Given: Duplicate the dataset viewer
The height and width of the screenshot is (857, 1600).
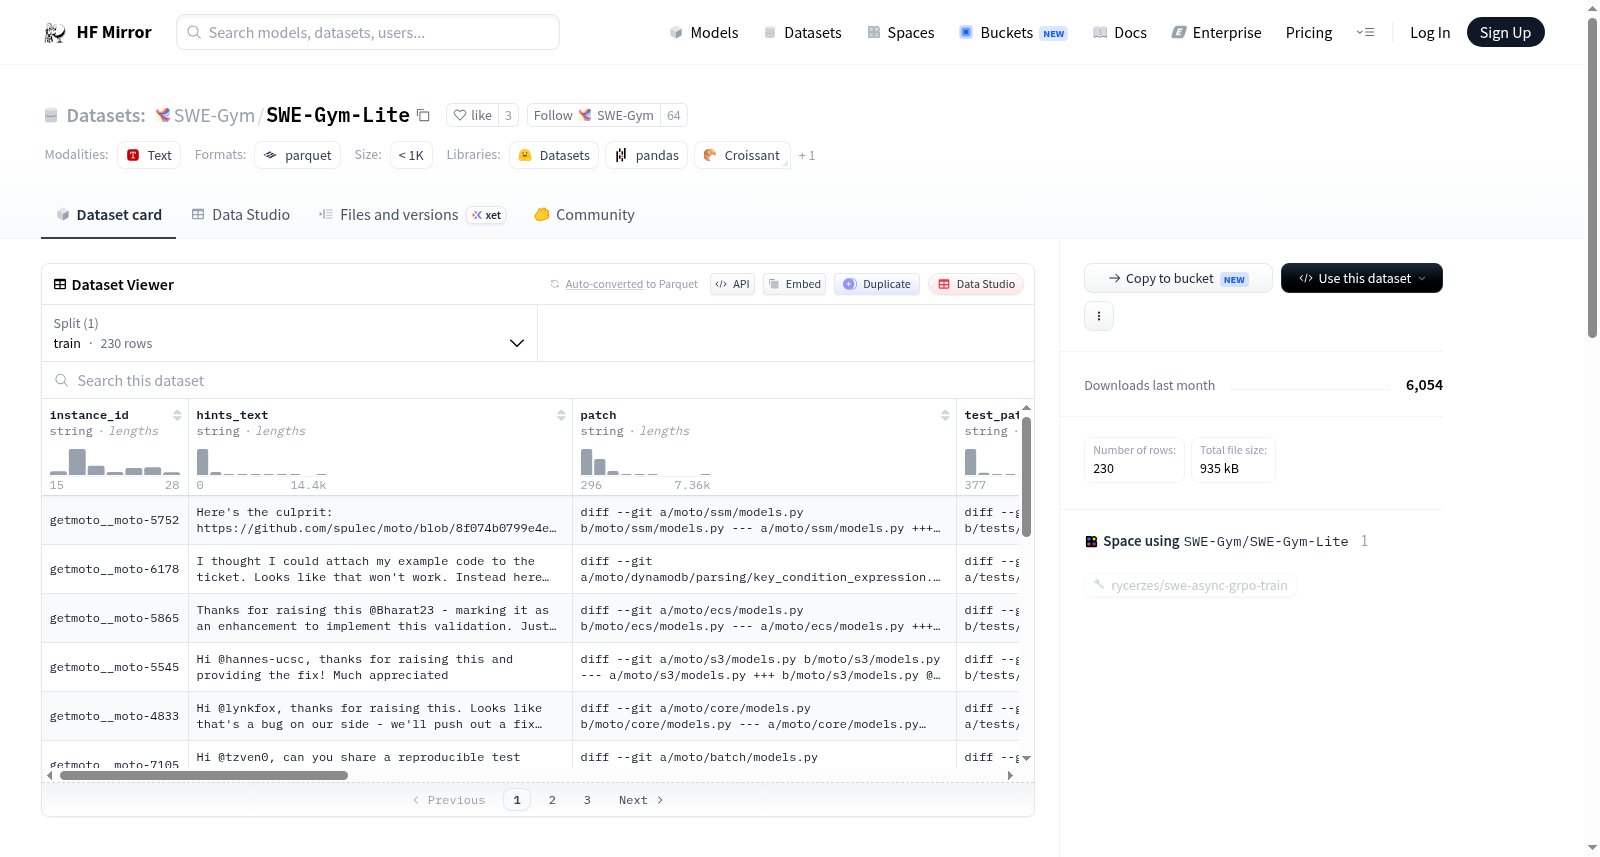Looking at the screenshot, I should pyautogui.click(x=877, y=284).
